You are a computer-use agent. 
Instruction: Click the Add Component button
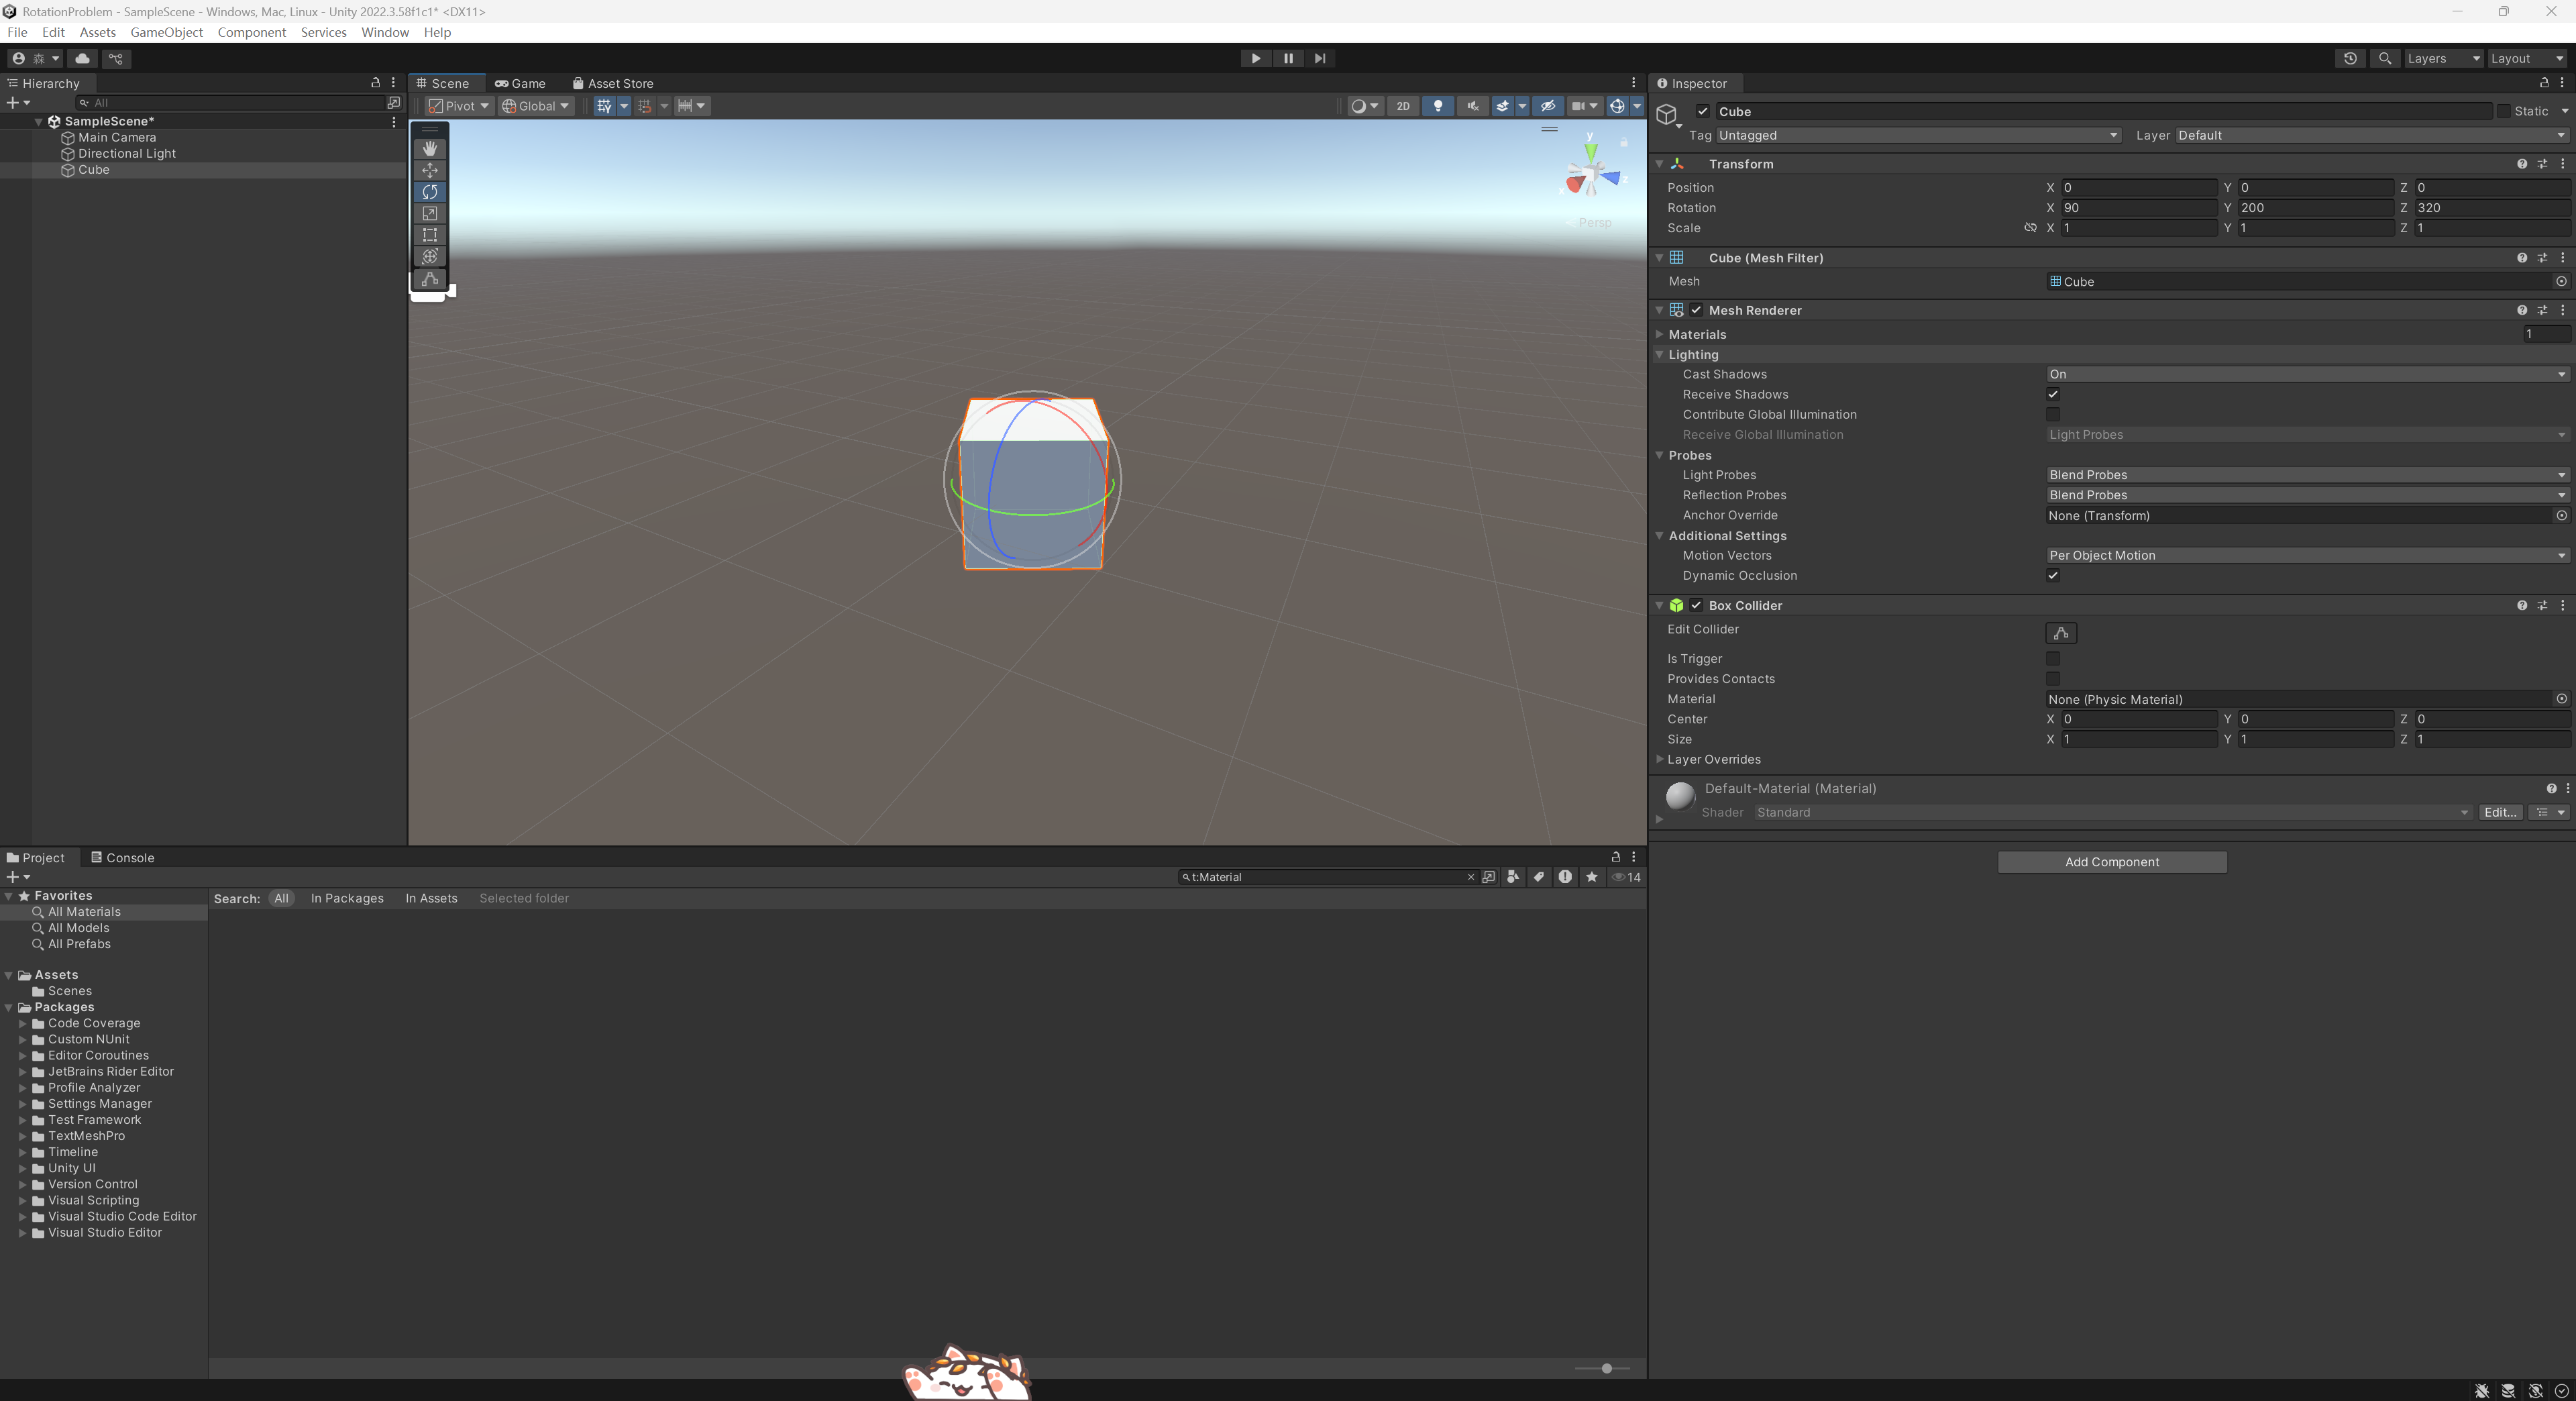click(x=2112, y=862)
